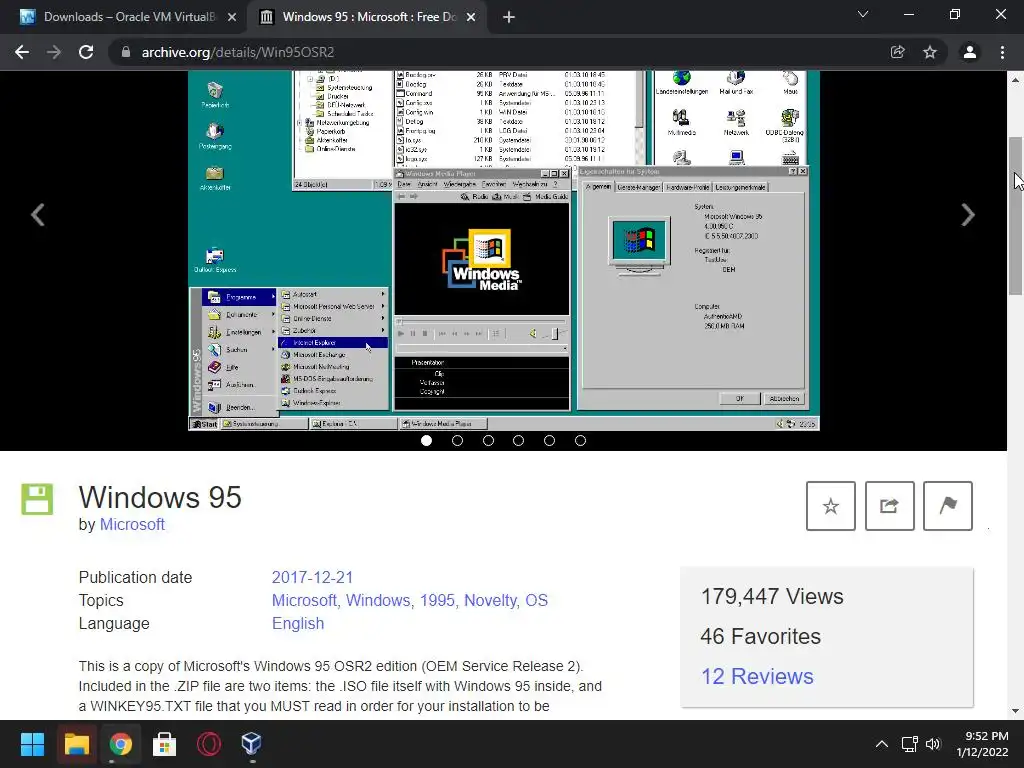Select the first carousel dot
Viewport: 1024px width, 768px height.
[426, 441]
